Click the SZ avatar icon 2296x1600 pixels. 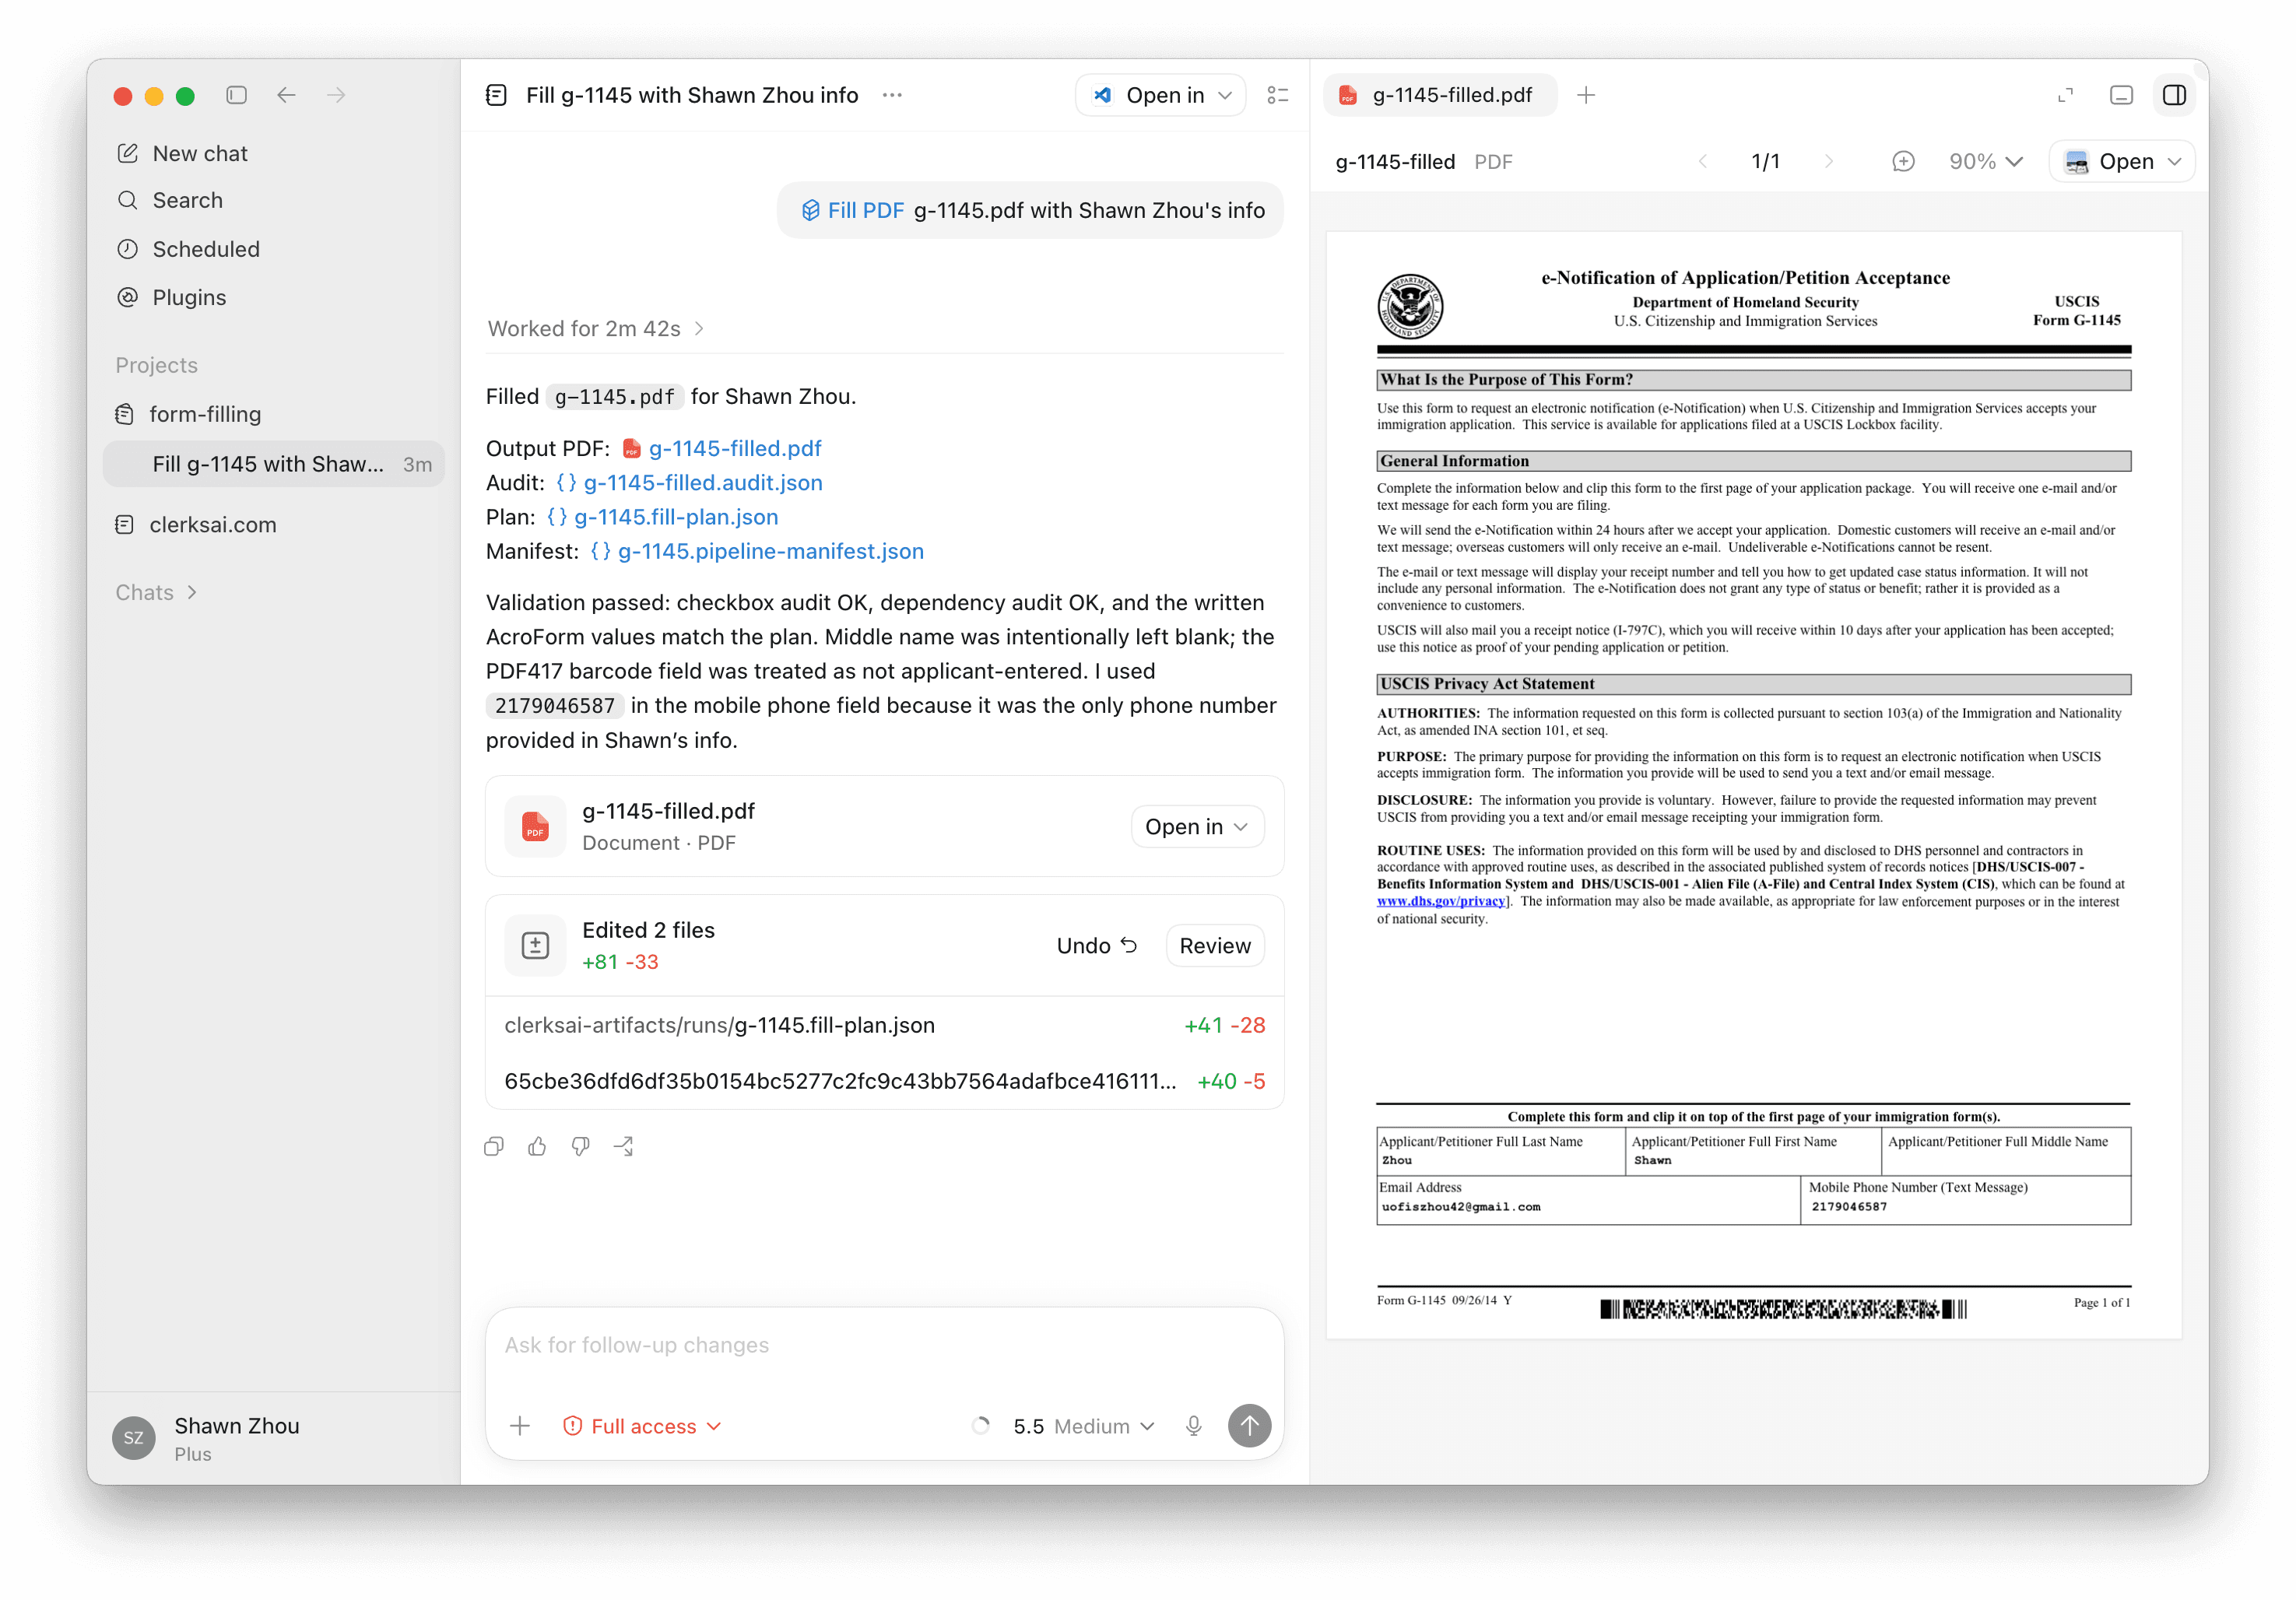133,1438
